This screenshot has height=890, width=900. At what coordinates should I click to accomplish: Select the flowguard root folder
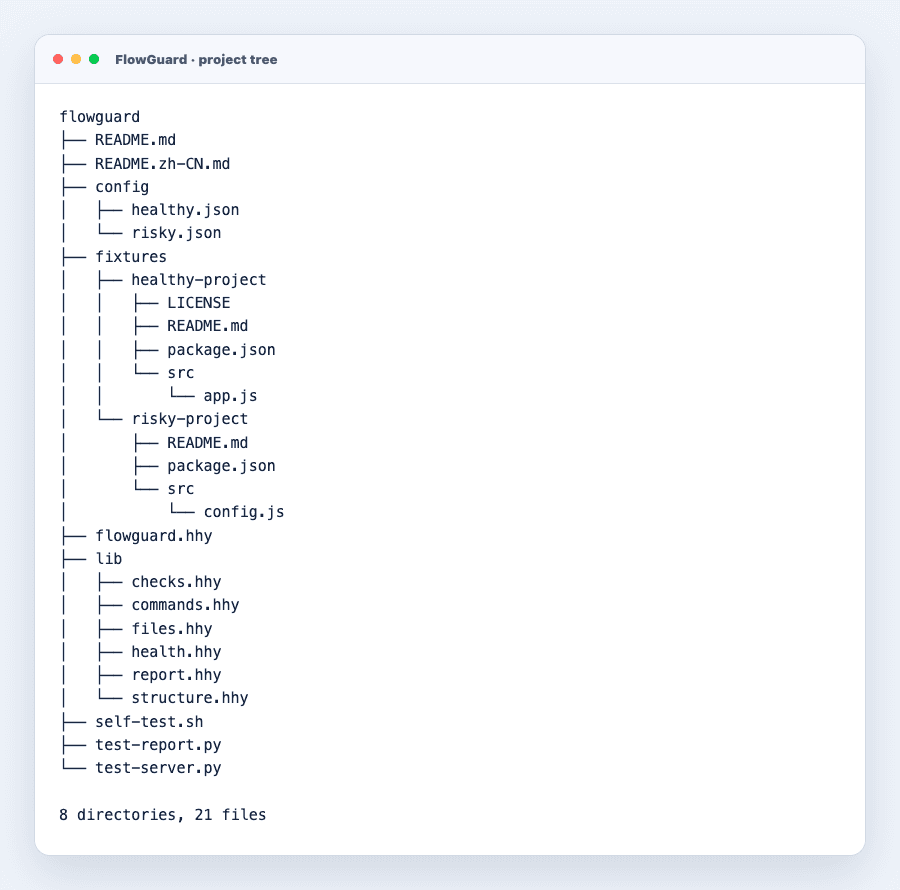pyautogui.click(x=100, y=117)
